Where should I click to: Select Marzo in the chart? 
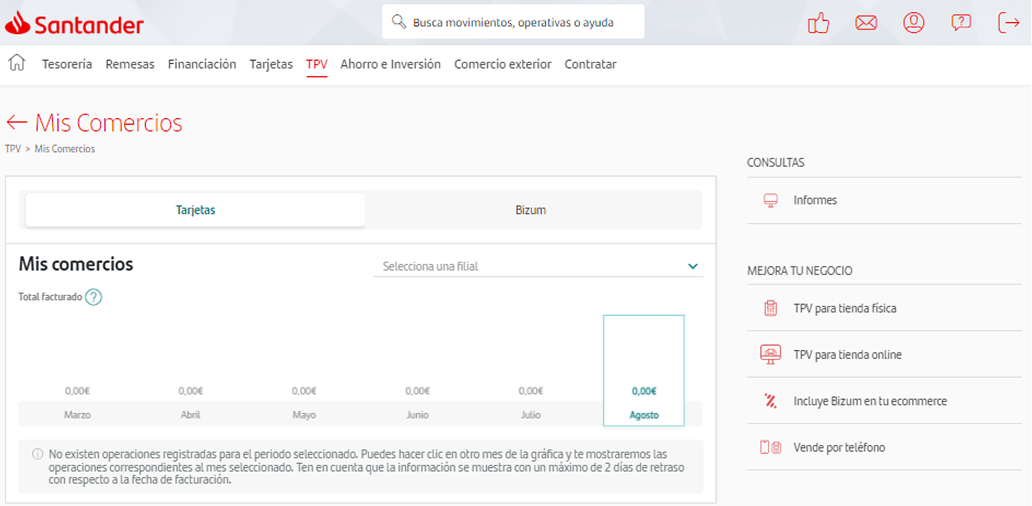click(77, 415)
